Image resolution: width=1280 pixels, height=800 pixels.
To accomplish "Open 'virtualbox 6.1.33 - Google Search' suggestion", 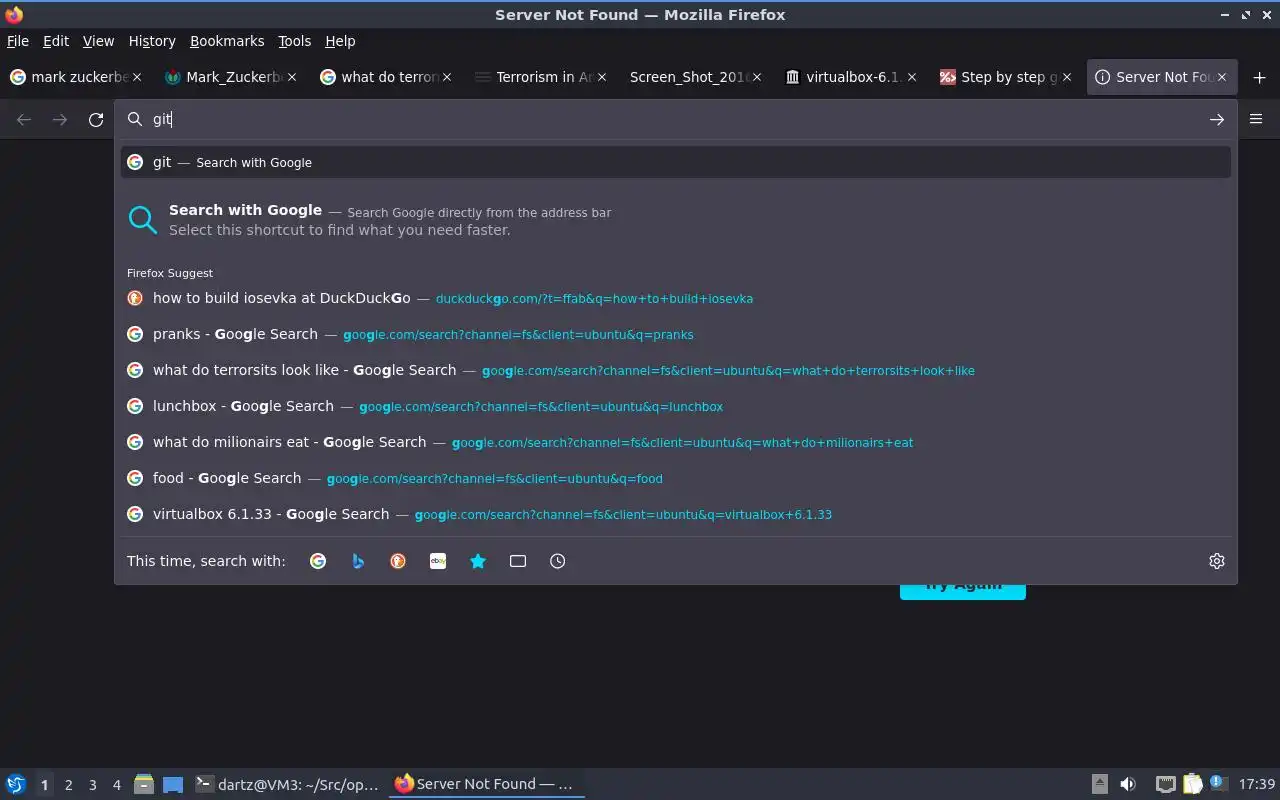I will tap(676, 514).
